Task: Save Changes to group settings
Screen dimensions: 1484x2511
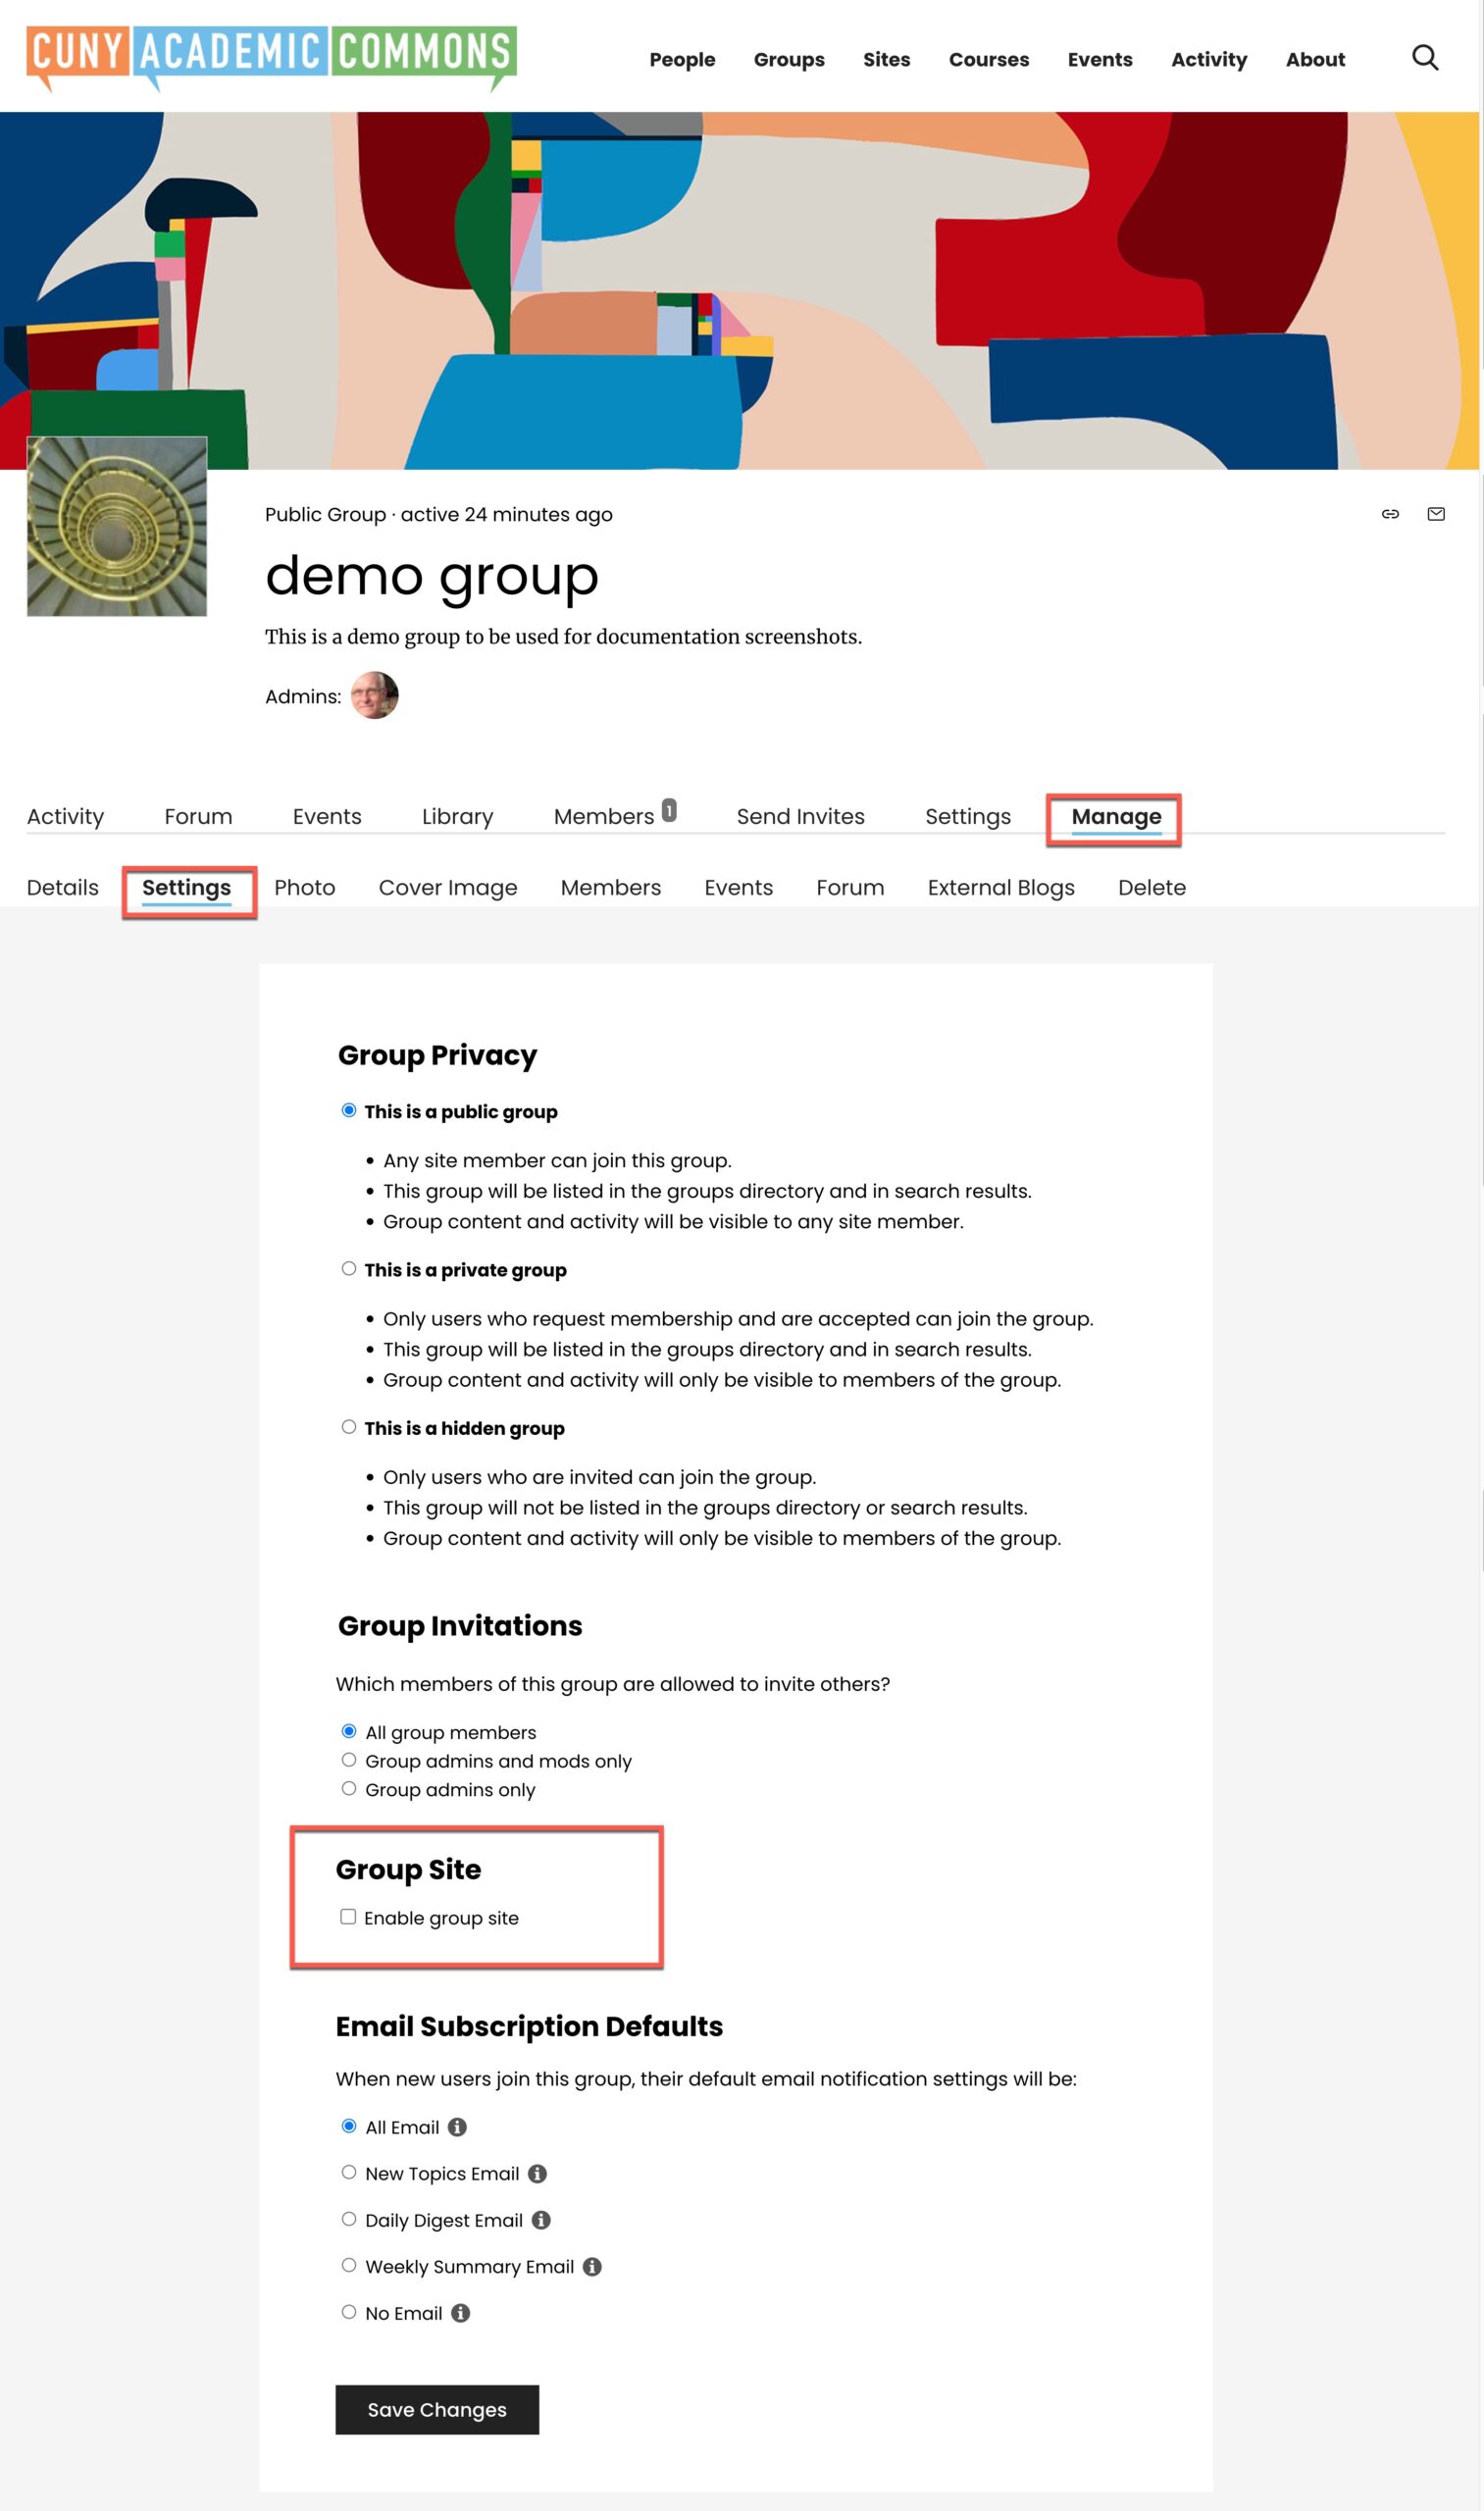Action: (437, 2409)
